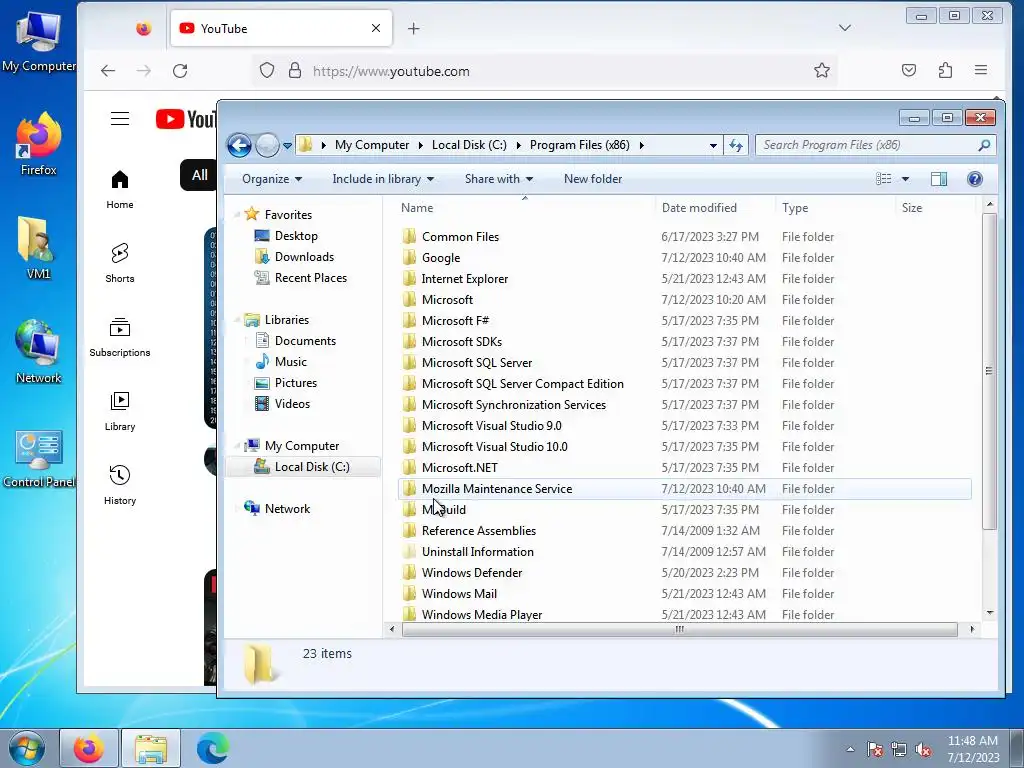Open the address bar history dropdown
This screenshot has height=768, width=1024.
click(x=713, y=146)
